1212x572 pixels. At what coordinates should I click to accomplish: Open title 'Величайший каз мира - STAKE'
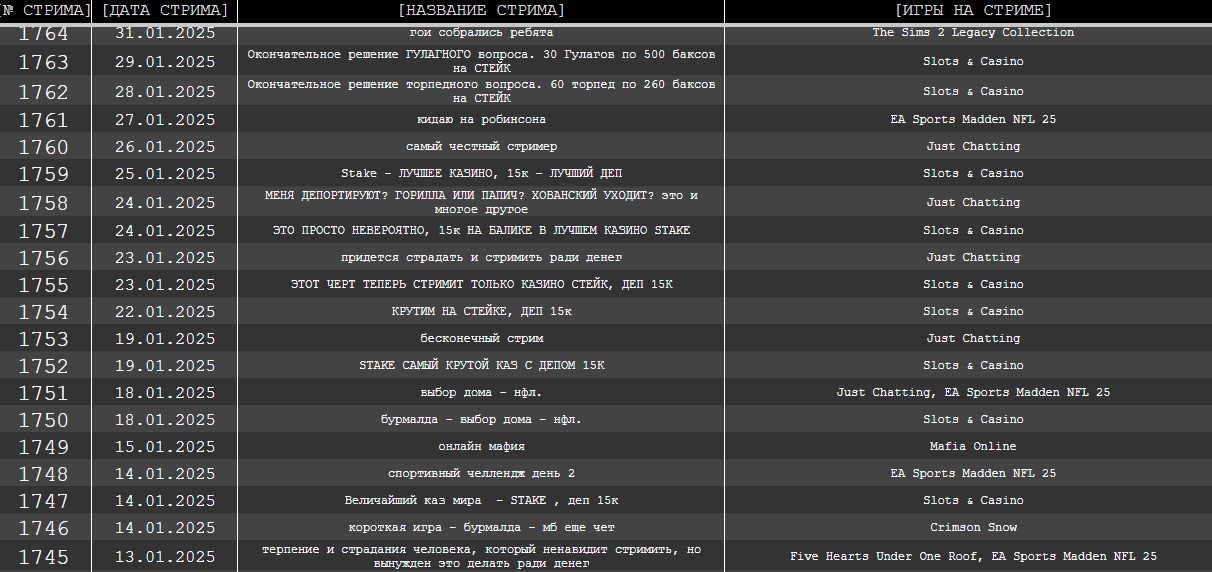pos(481,501)
